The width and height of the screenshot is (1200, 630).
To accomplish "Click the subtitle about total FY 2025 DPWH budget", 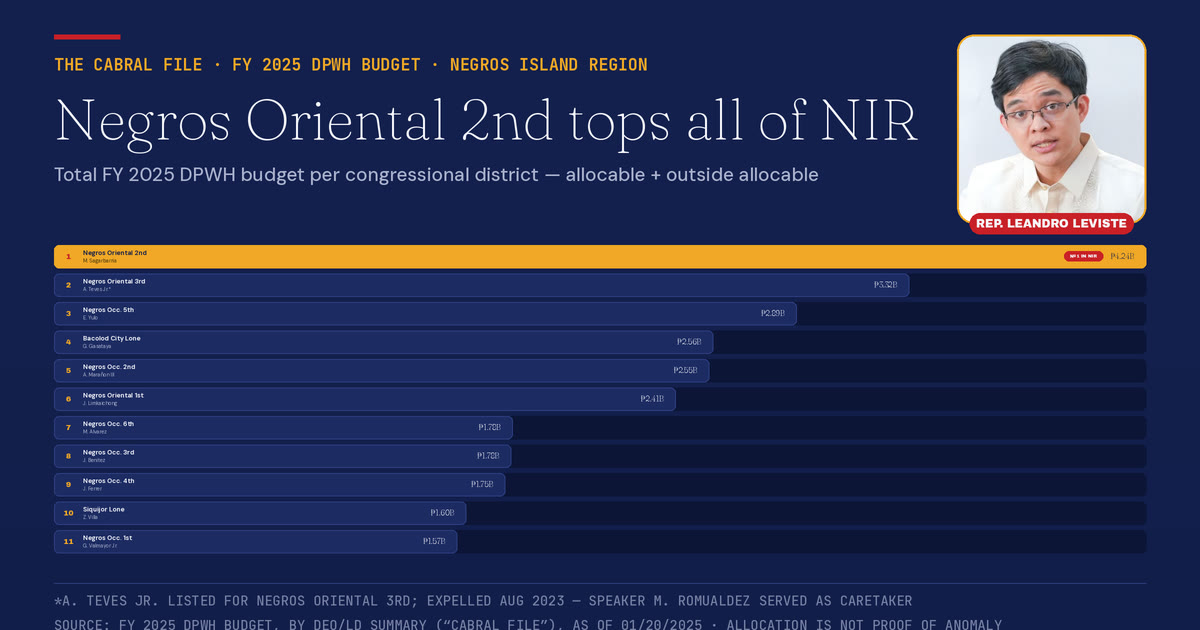I will 436,175.
